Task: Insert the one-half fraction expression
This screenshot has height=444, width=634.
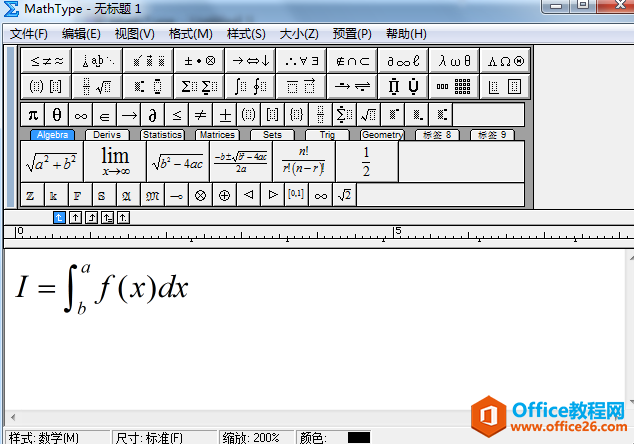Action: click(367, 162)
